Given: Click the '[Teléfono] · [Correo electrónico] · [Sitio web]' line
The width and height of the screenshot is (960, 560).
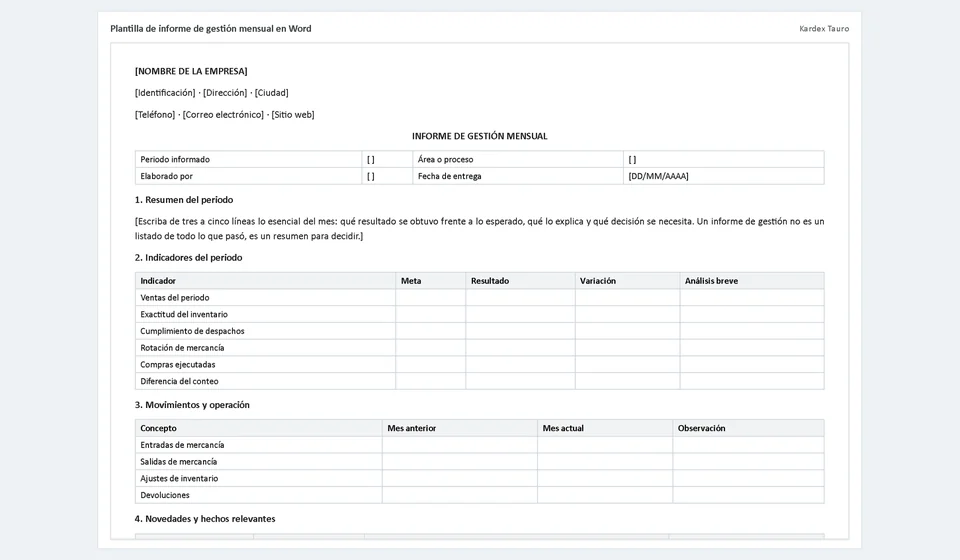Looking at the screenshot, I should click(225, 114).
